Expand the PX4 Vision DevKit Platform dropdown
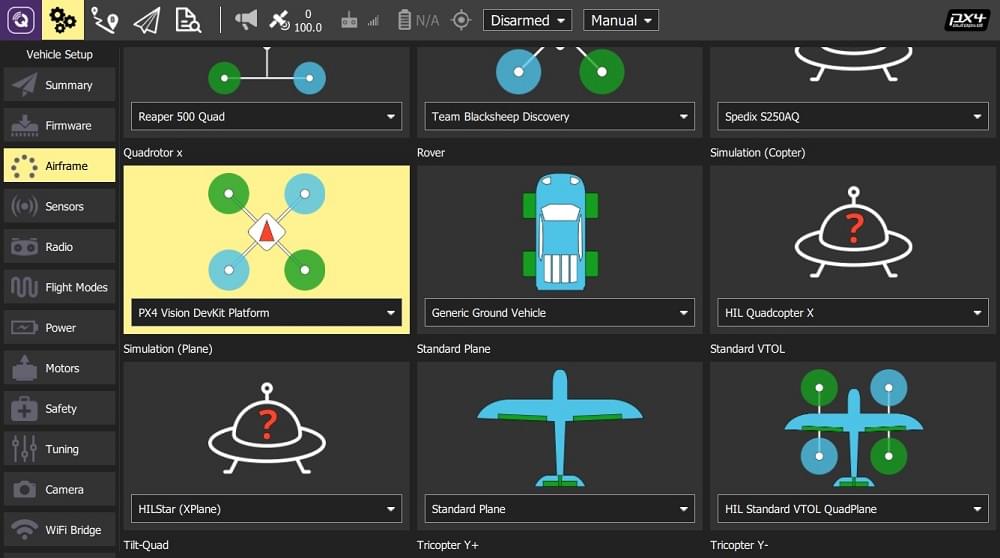Viewport: 1000px width, 558px height. 266,313
